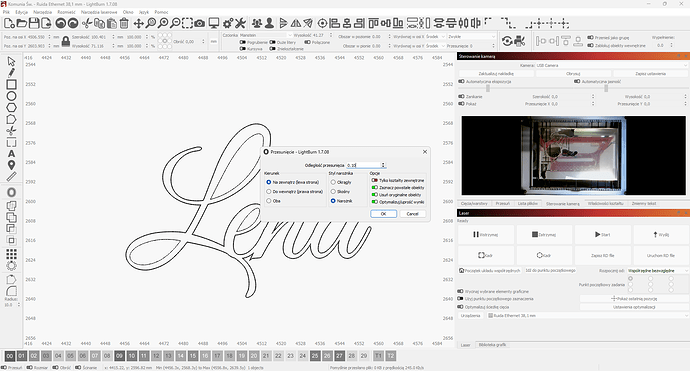Open the device settings wrench icon

point(240,23)
